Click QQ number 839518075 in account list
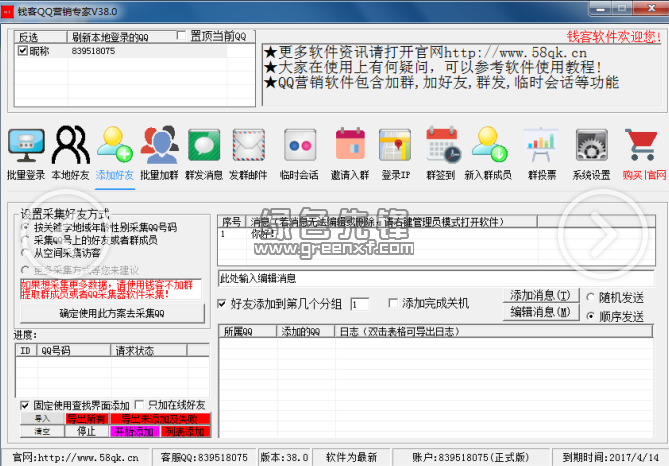The height and width of the screenshot is (466, 669). (93, 51)
